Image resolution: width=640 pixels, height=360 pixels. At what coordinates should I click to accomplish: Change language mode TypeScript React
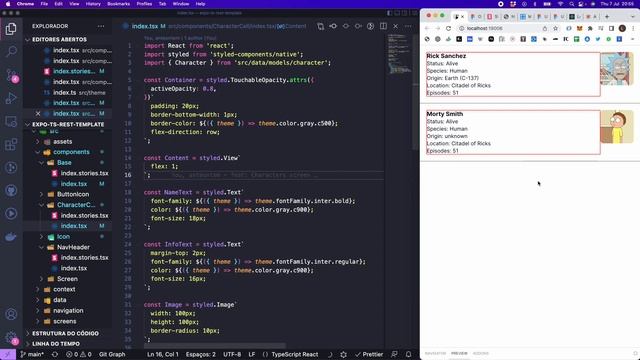295,354
